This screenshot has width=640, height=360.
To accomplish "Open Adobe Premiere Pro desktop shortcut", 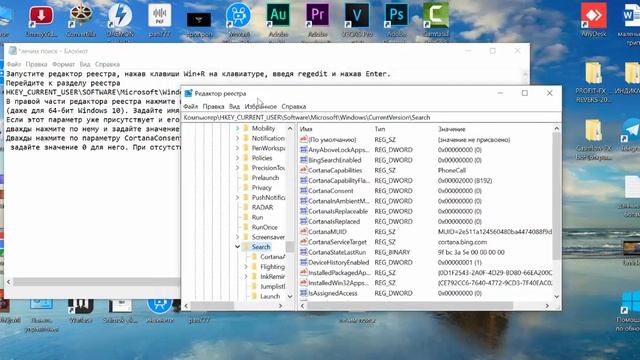I will tap(317, 16).
